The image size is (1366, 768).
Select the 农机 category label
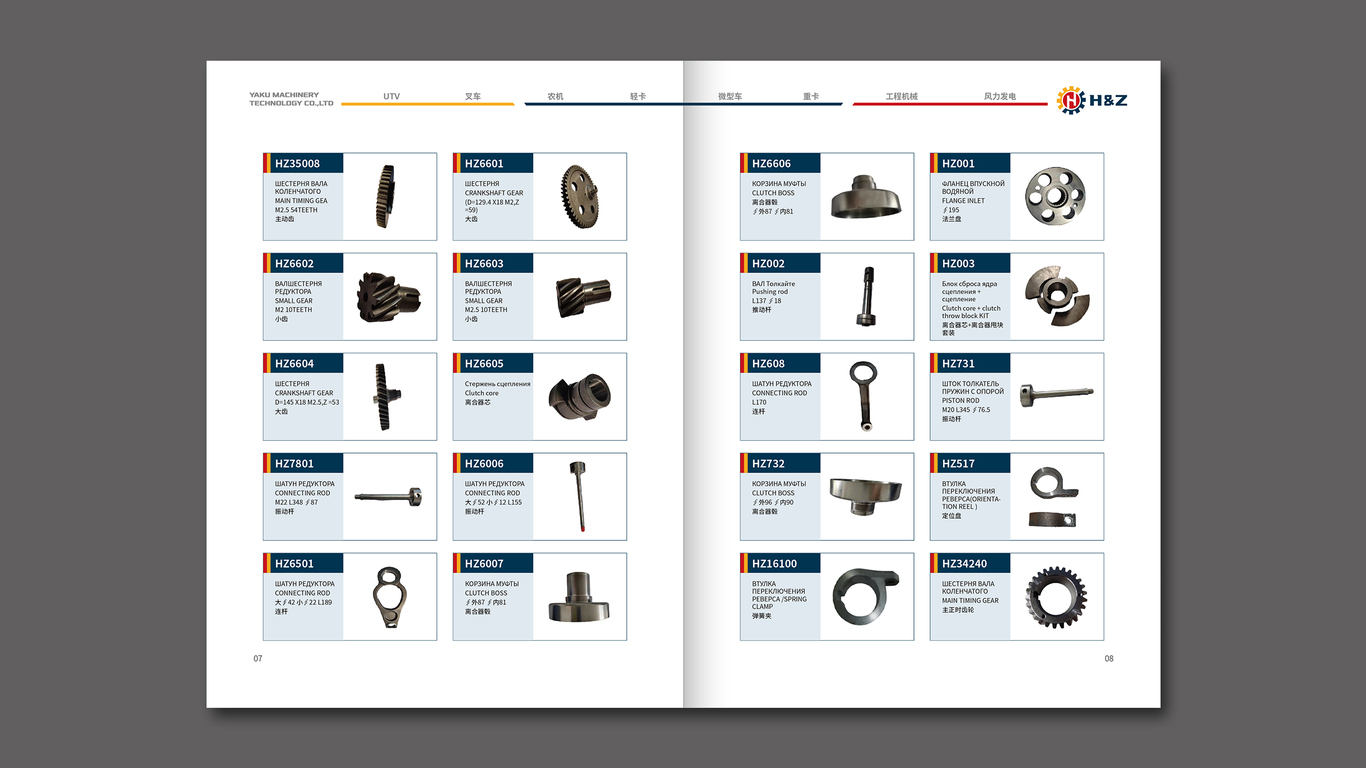click(x=555, y=97)
